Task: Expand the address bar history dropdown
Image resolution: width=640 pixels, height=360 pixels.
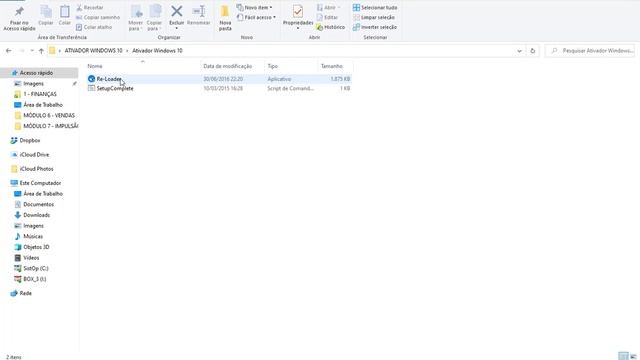Action: (519, 51)
